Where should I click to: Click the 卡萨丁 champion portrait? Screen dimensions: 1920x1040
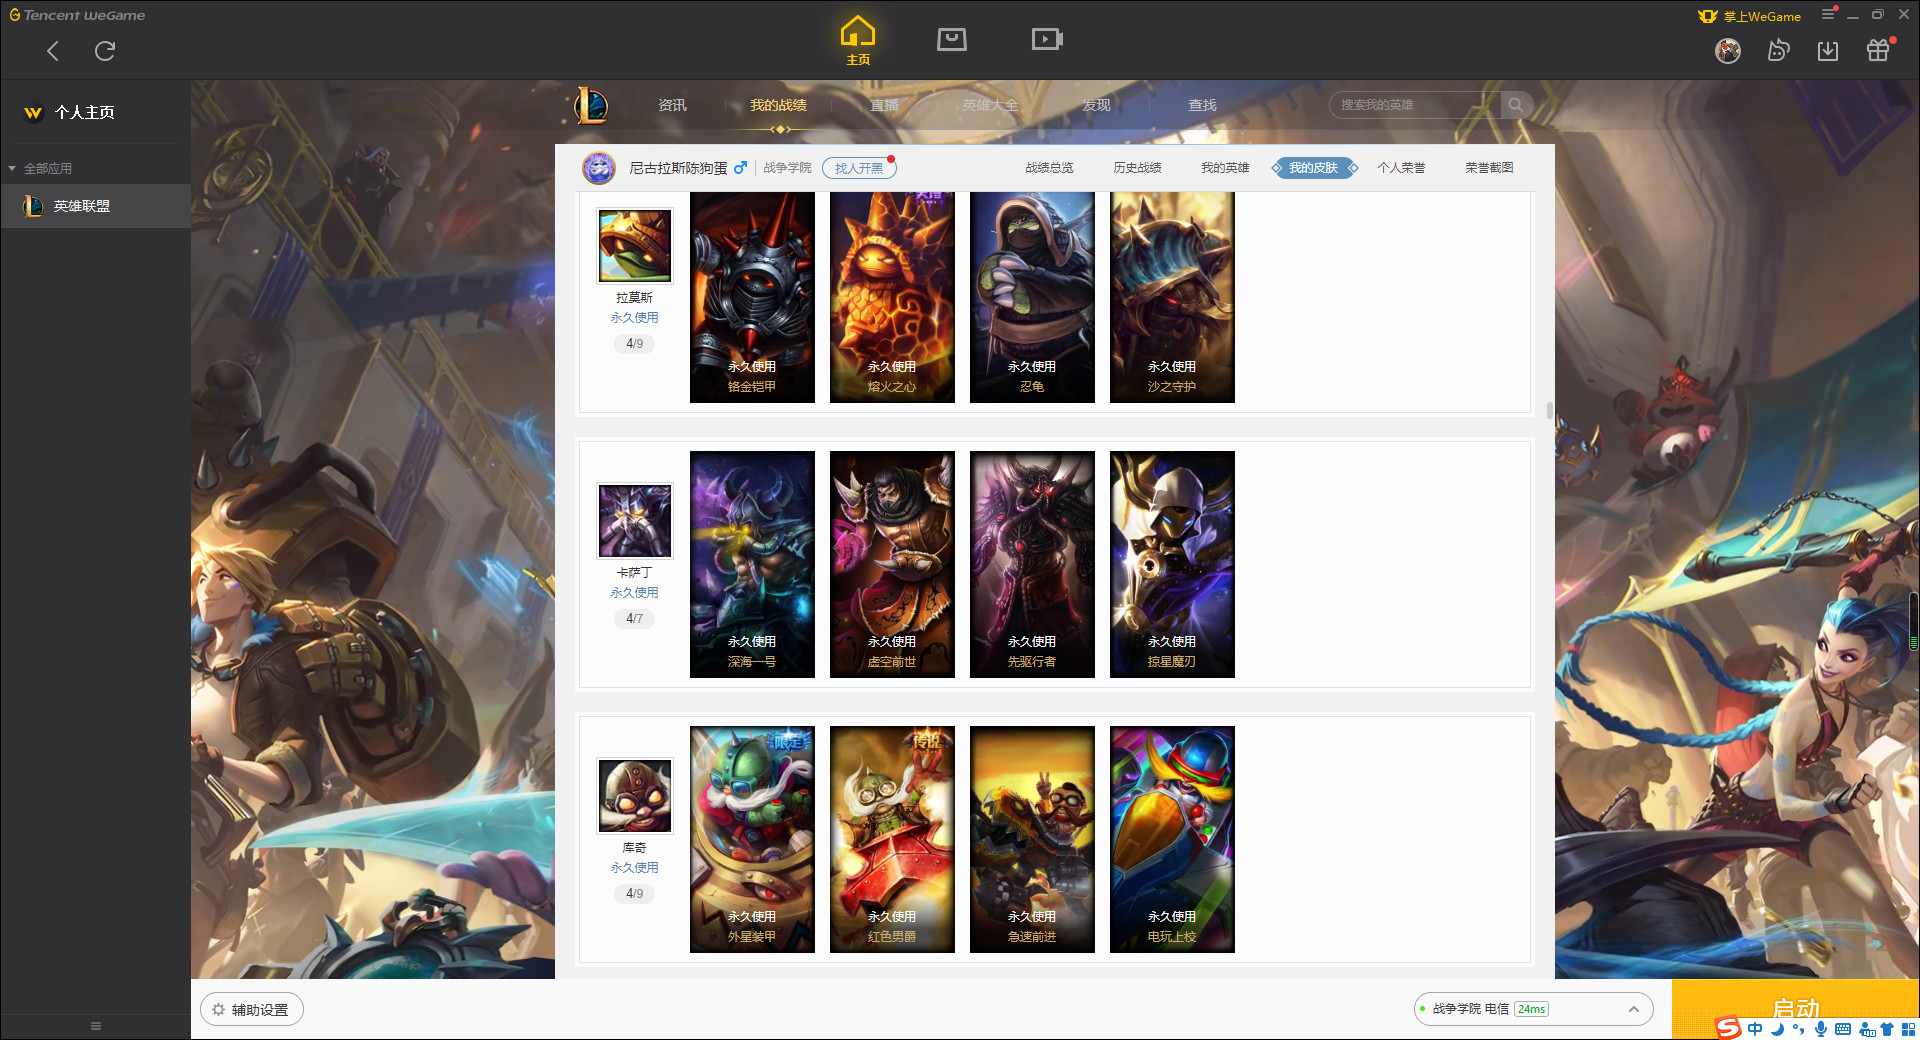click(x=635, y=521)
